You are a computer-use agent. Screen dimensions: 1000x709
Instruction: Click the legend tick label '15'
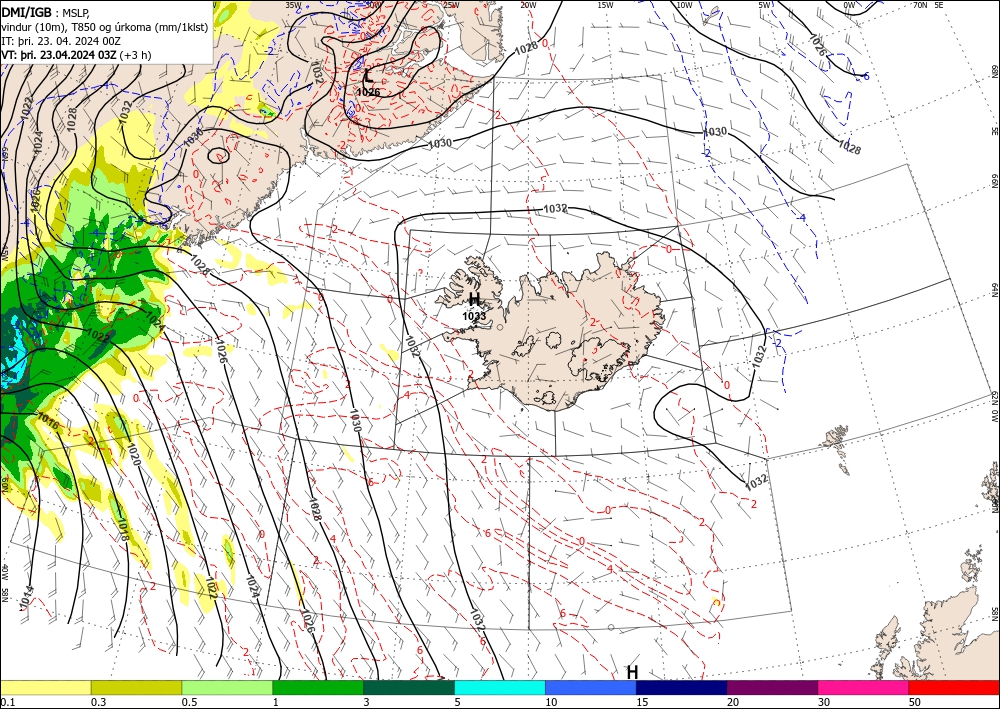[642, 702]
